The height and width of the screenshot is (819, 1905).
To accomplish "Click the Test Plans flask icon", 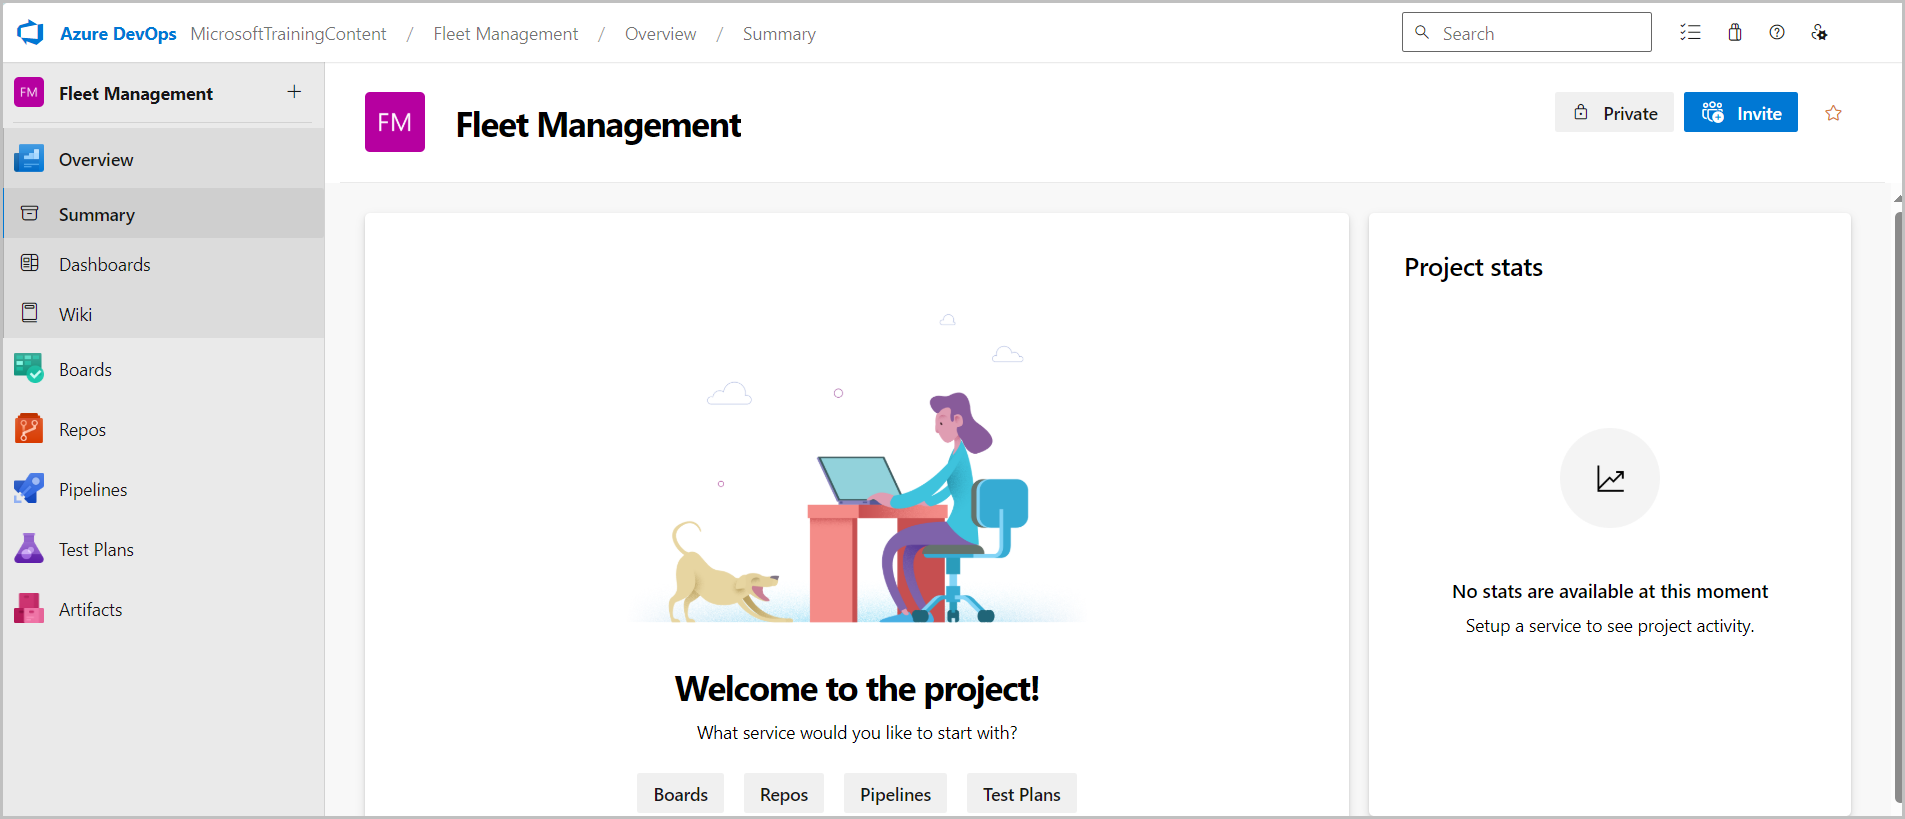I will [x=29, y=549].
